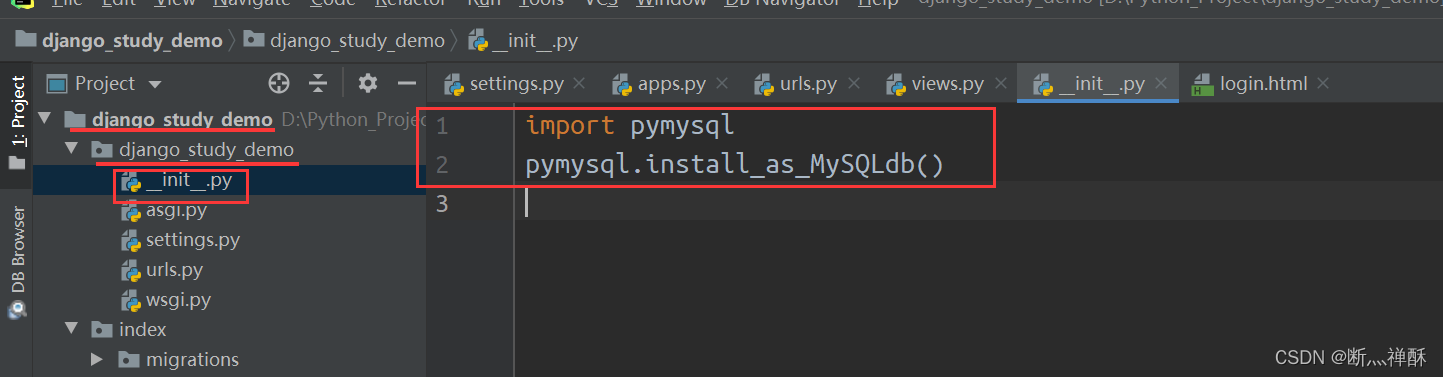This screenshot has height=377, width=1443.
Task: Switch to the urls.py editor tab
Action: click(x=796, y=84)
